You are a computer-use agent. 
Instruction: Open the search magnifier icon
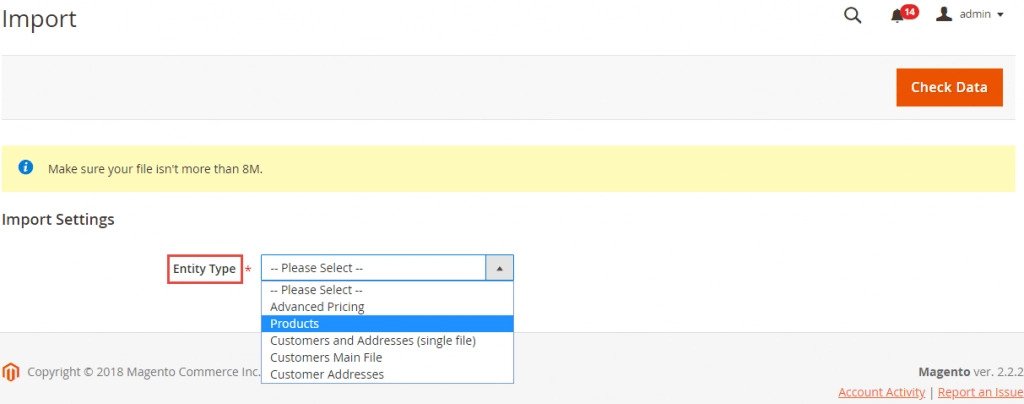[852, 16]
